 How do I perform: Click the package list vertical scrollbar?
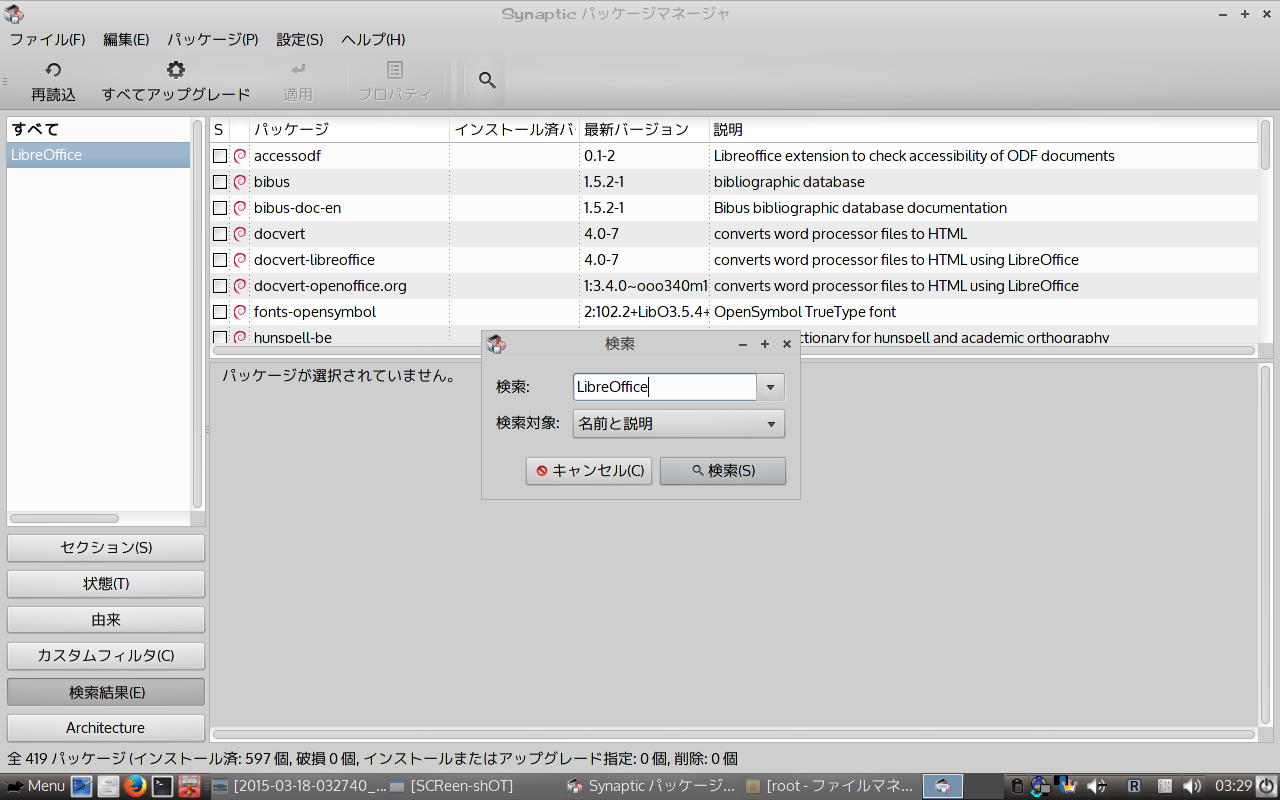coord(1266,146)
